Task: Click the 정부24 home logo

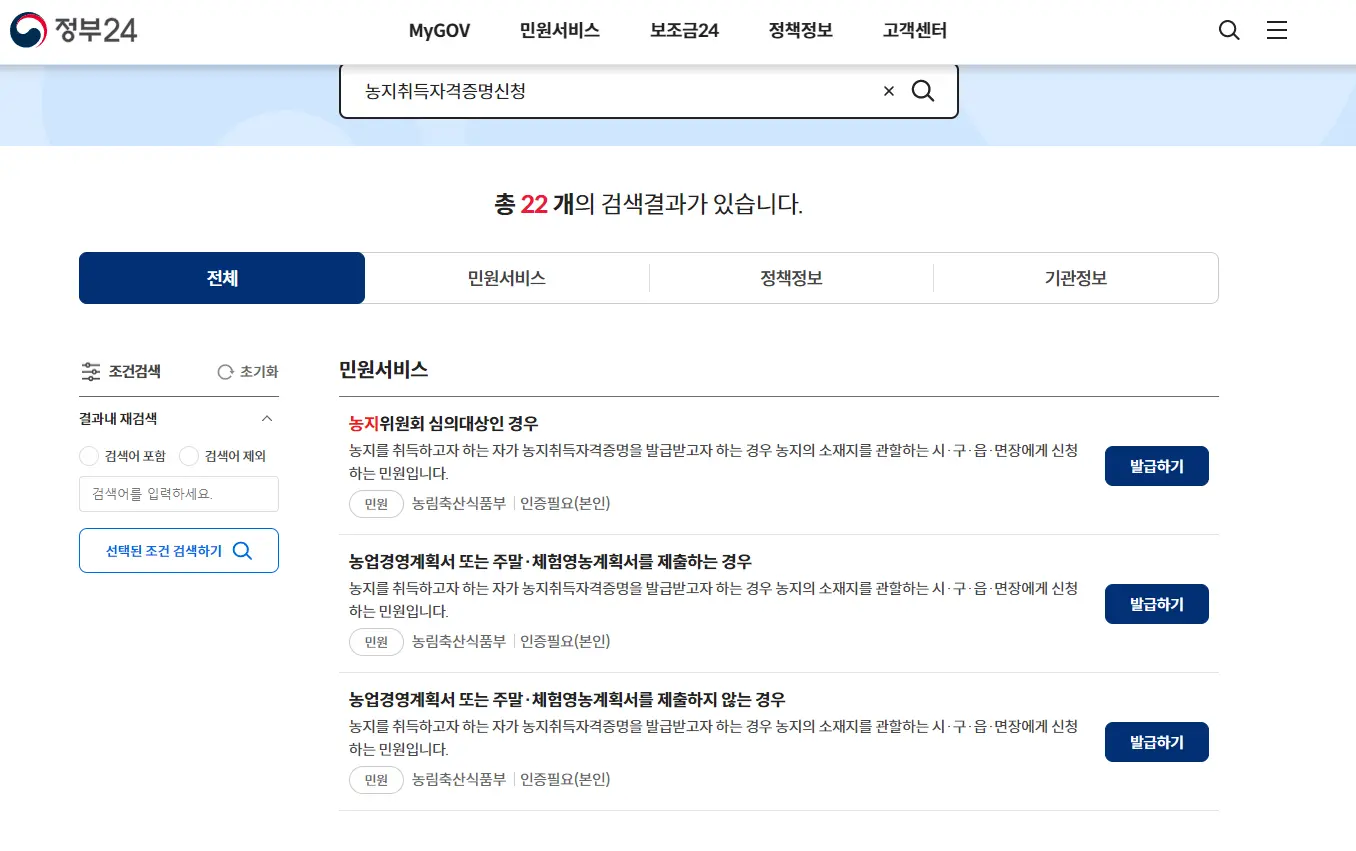Action: pyautogui.click(x=73, y=30)
